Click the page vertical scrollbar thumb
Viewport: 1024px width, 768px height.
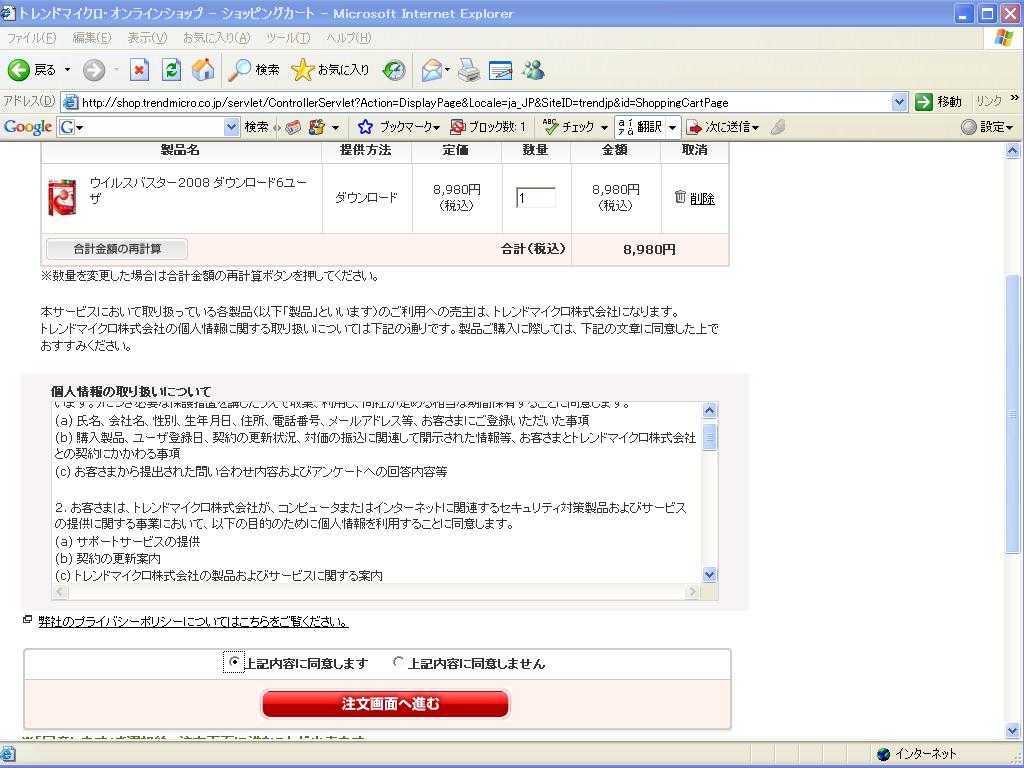1013,413
